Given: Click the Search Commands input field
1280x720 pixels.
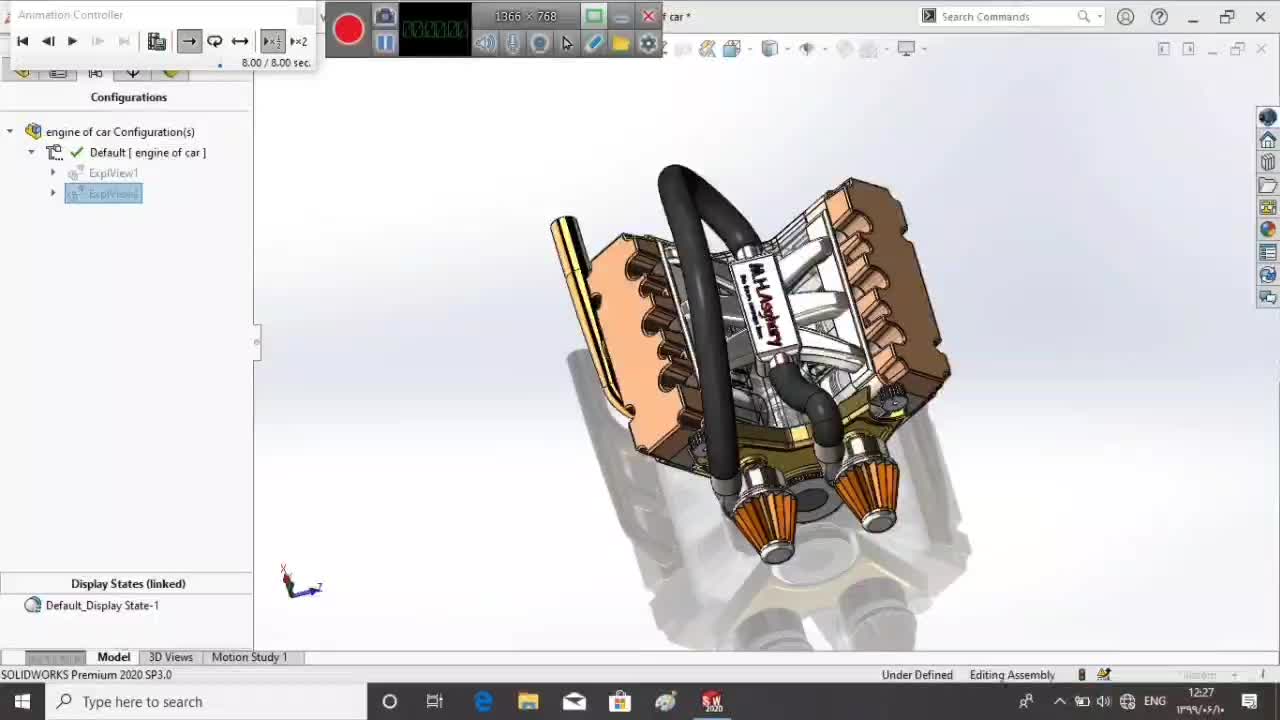Looking at the screenshot, I should tap(1005, 17).
